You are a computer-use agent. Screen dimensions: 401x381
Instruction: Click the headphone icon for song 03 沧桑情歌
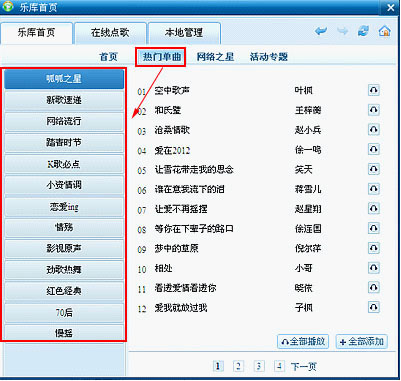tap(374, 129)
